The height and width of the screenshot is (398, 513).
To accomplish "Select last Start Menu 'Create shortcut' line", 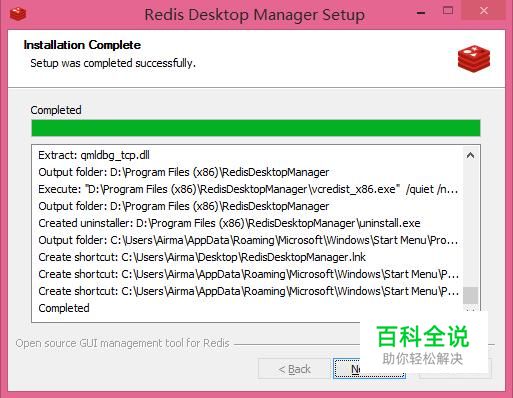I will click(x=248, y=291).
